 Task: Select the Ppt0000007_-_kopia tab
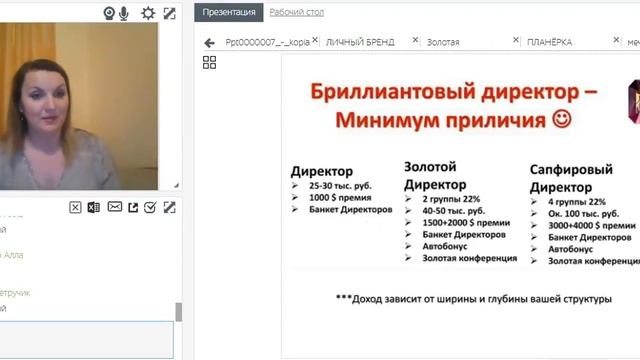[x=268, y=42]
